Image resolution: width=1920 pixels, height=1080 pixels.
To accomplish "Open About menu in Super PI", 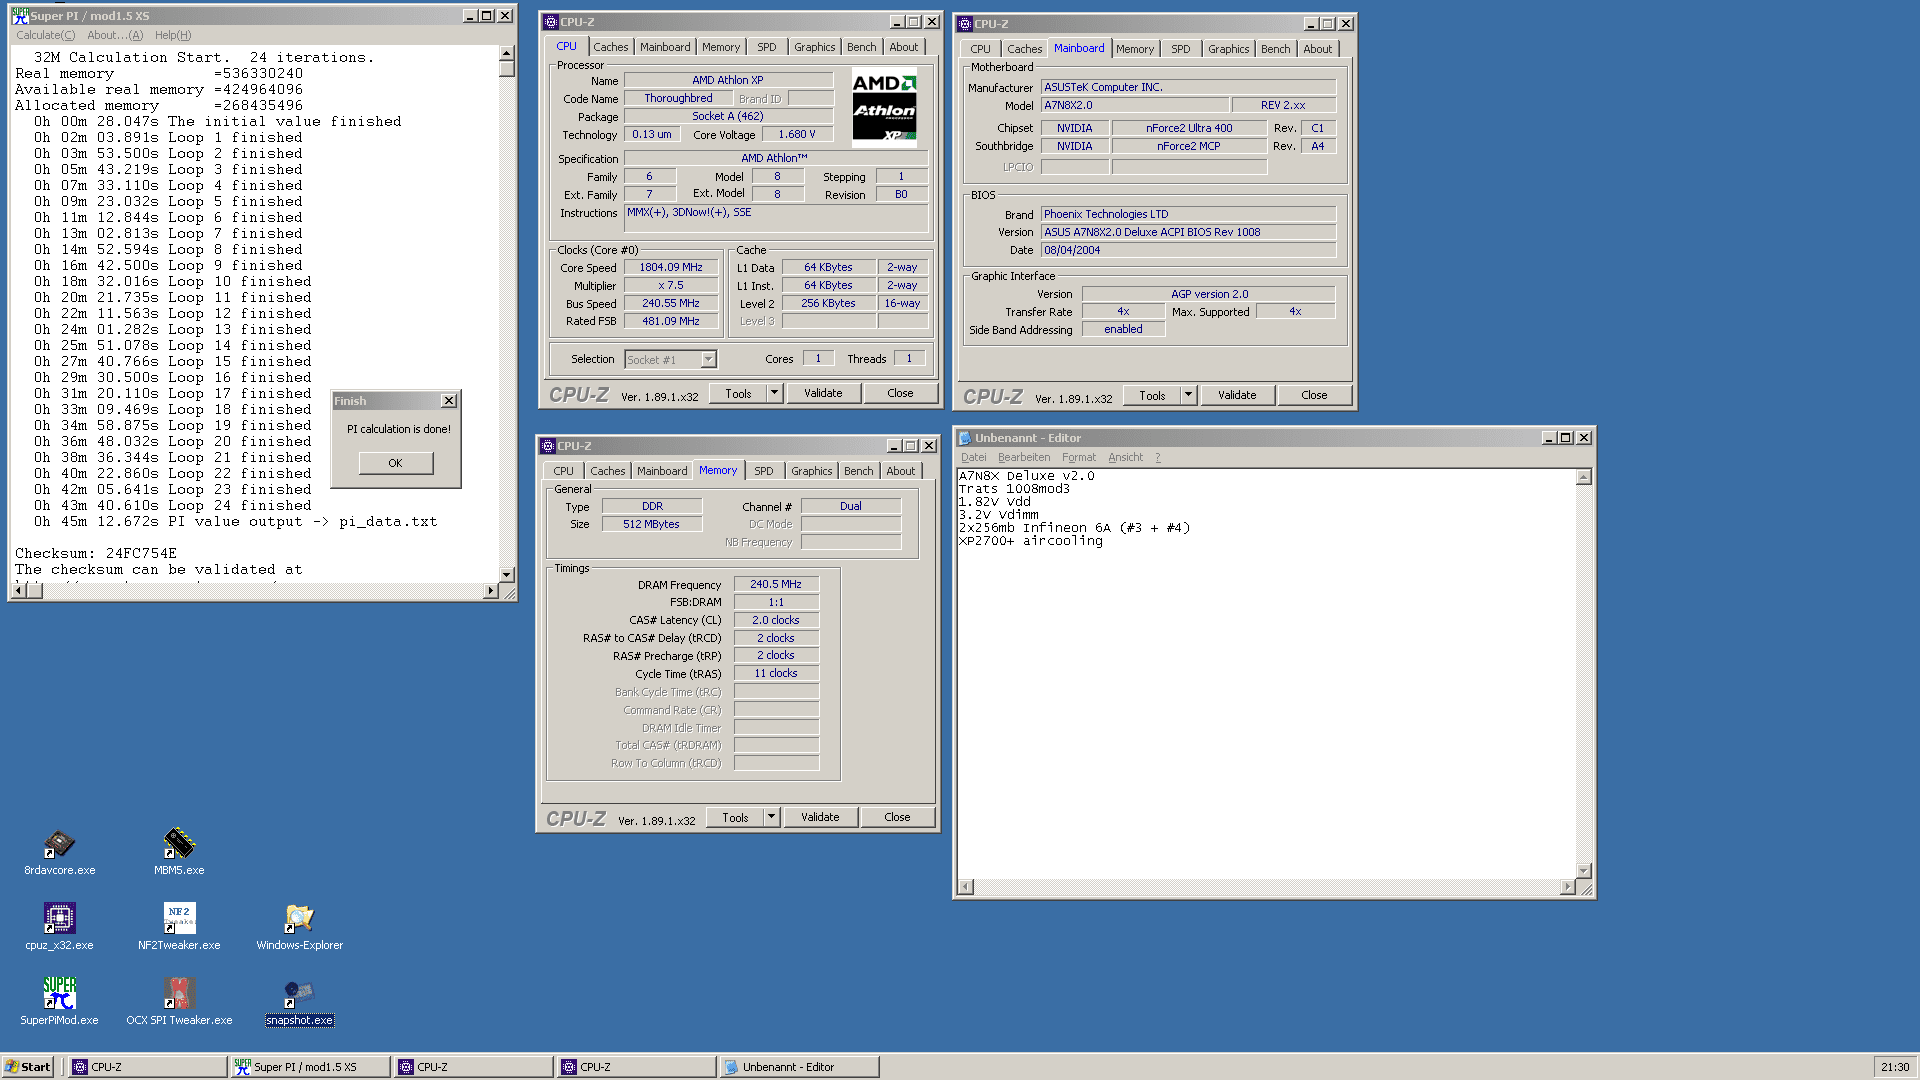I will coord(115,35).
